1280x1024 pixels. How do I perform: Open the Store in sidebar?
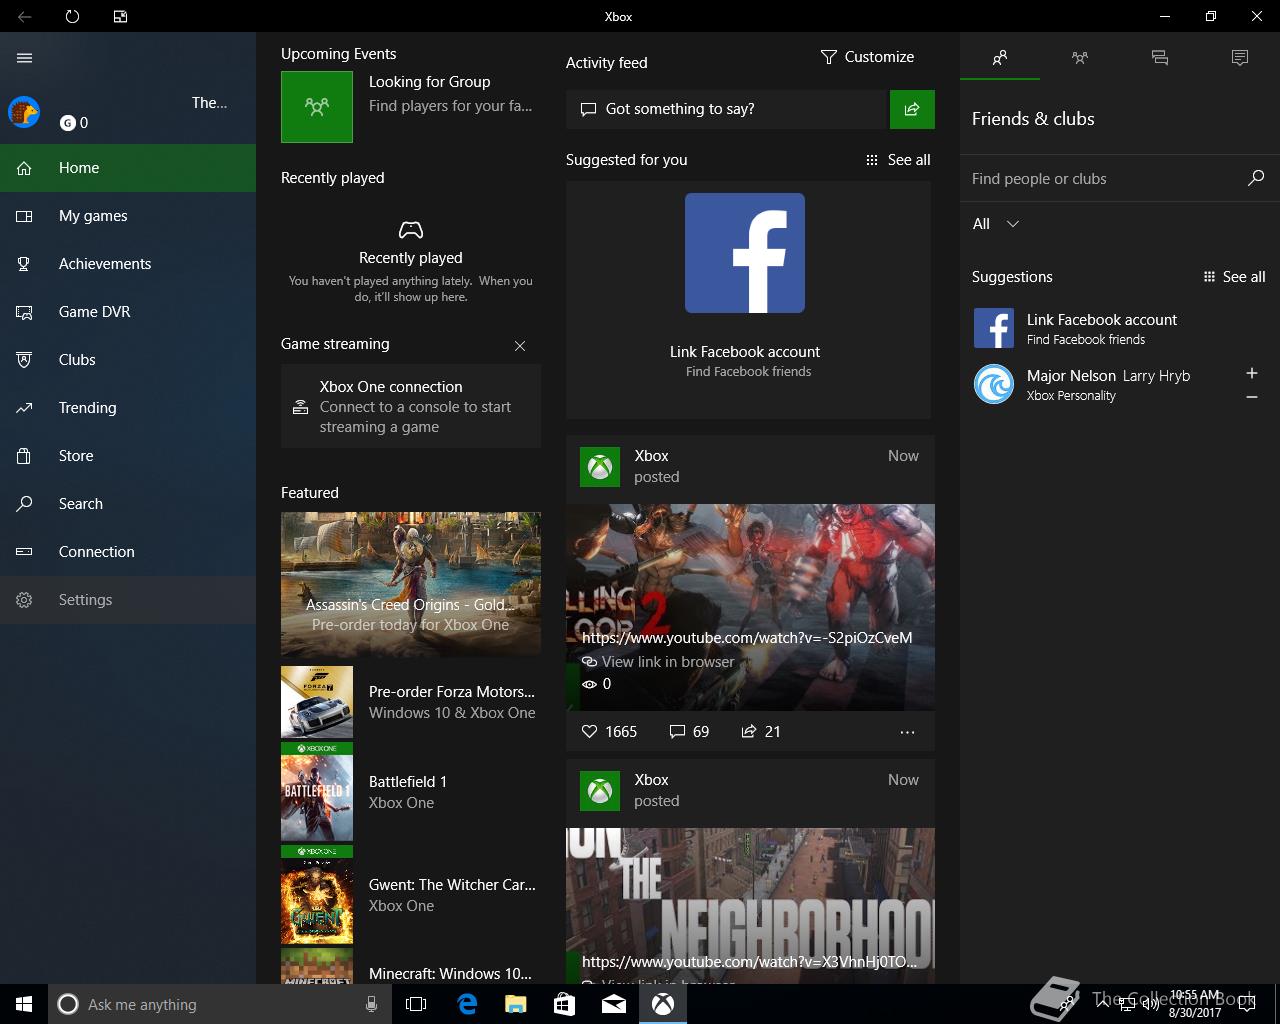[x=128, y=456]
